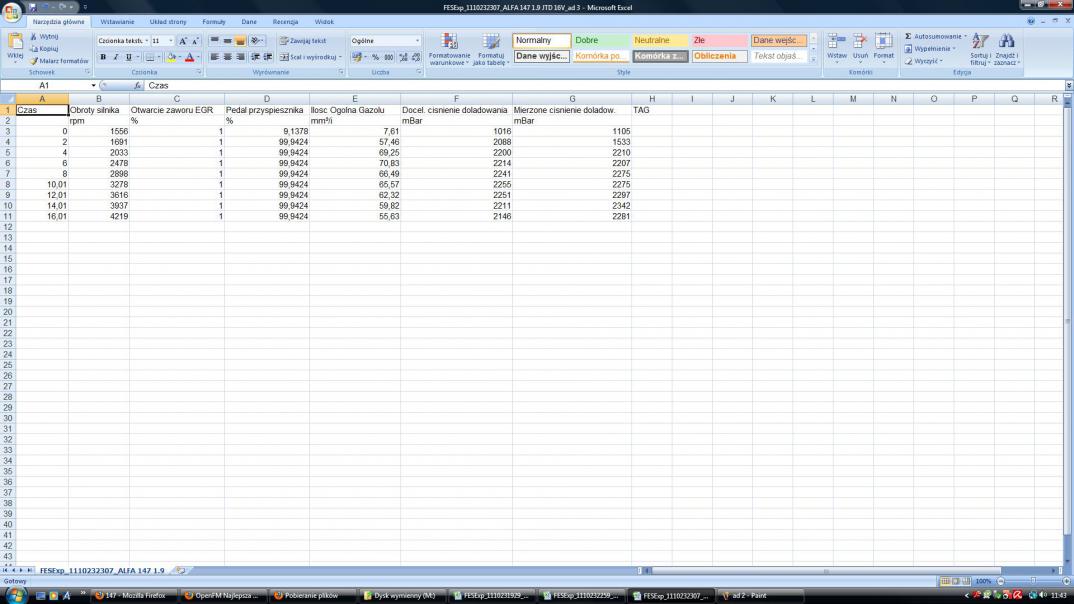1074x604 pixels.
Task: Align text to middle of cell
Action: [x=227, y=41]
